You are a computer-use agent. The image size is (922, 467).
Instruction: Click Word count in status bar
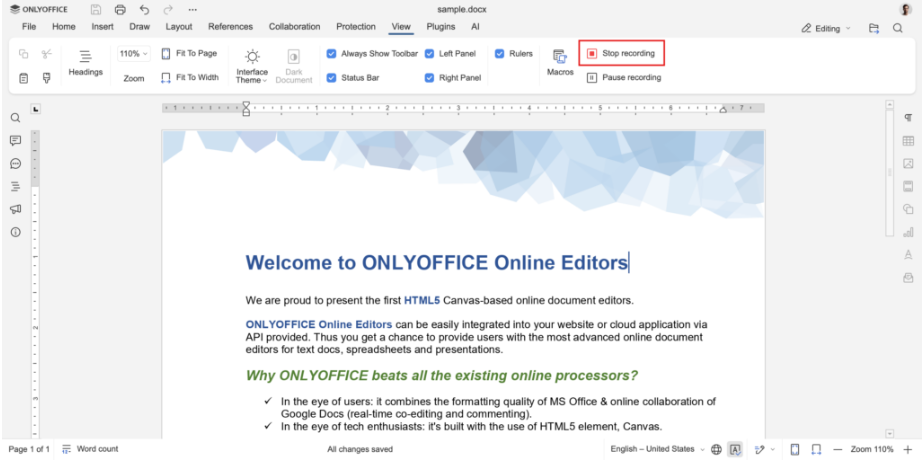pyautogui.click(x=90, y=449)
